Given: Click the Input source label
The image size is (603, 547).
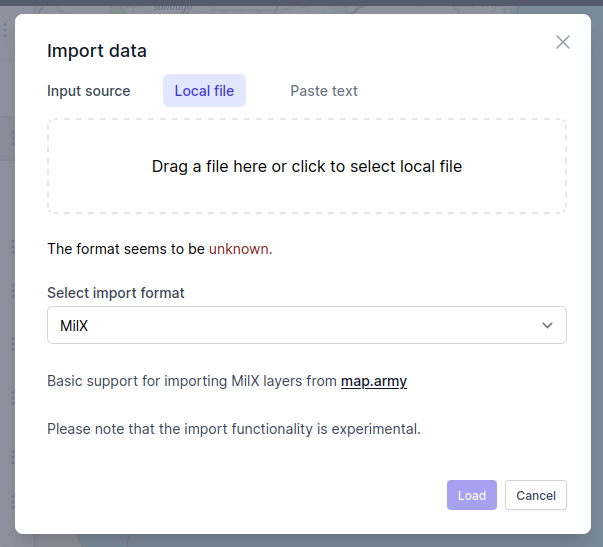Looking at the screenshot, I should [x=89, y=91].
